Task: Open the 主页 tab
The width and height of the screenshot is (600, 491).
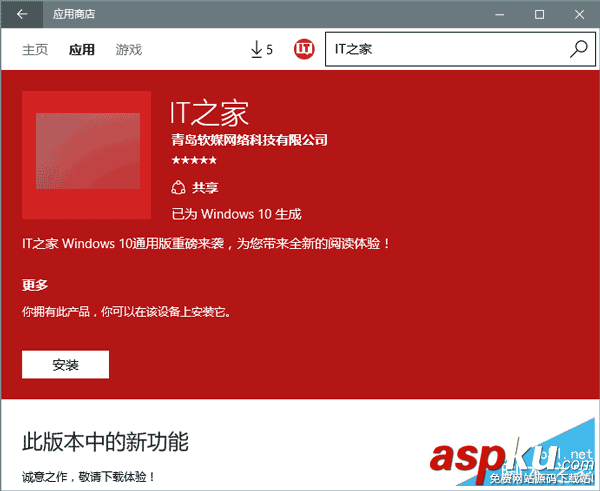Action: (x=35, y=50)
